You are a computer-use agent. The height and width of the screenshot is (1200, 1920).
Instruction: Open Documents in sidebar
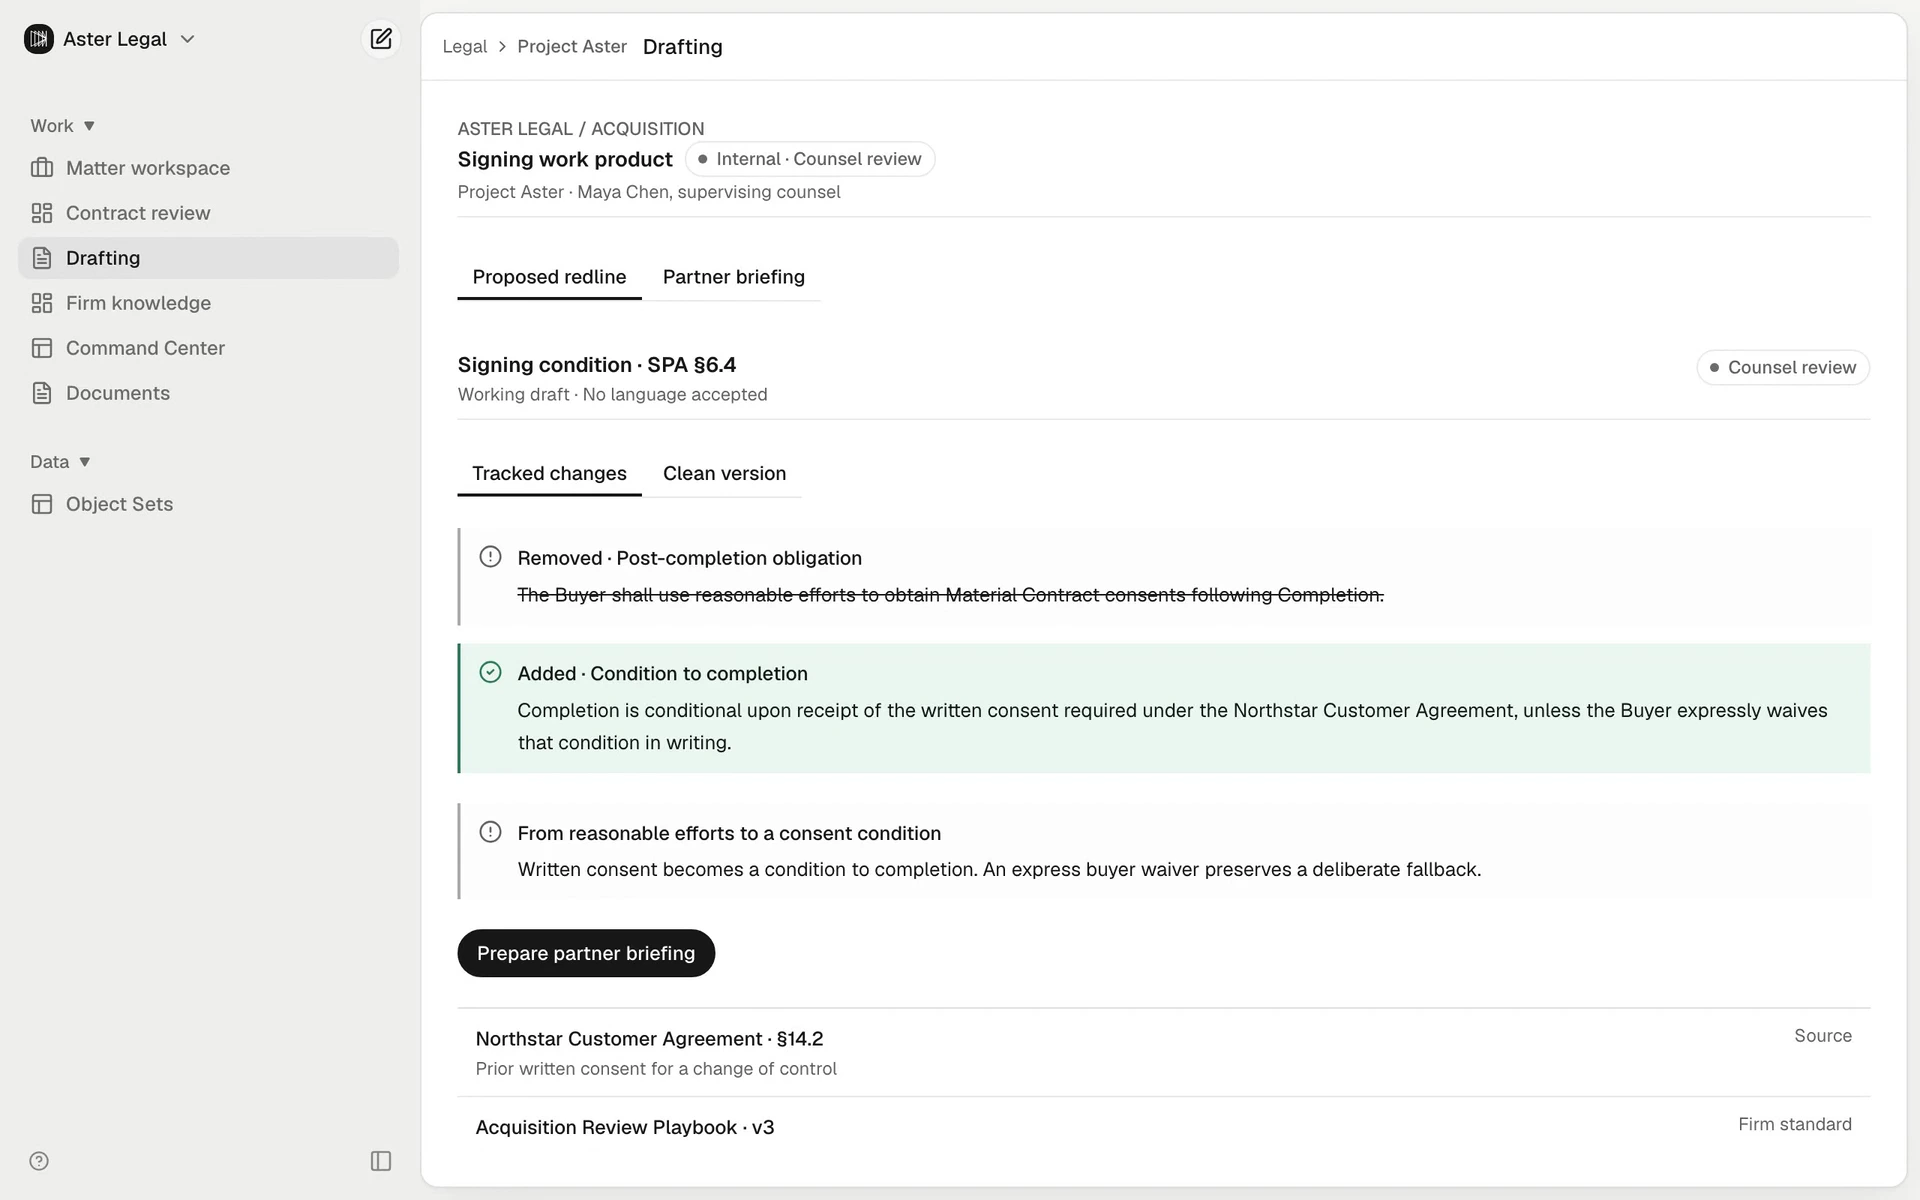(x=208, y=393)
